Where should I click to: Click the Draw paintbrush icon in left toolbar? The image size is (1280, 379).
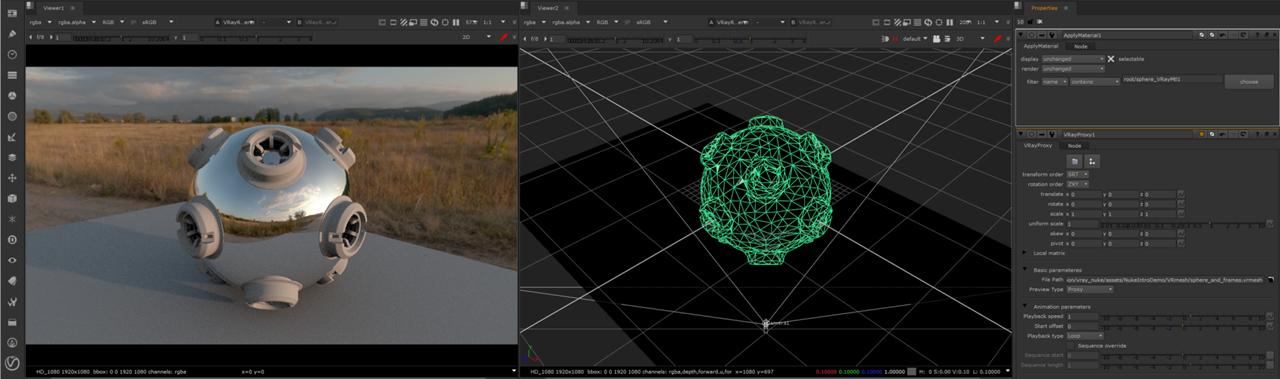12,33
